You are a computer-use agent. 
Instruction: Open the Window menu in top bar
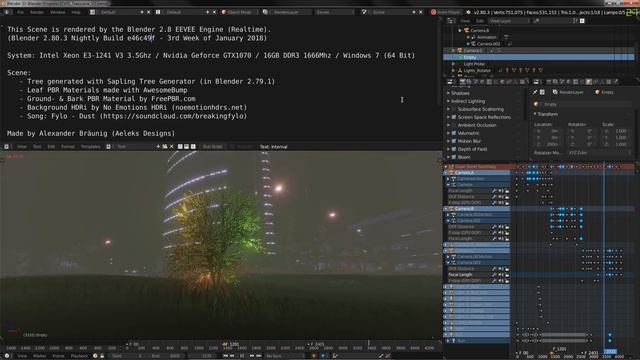[58, 12]
